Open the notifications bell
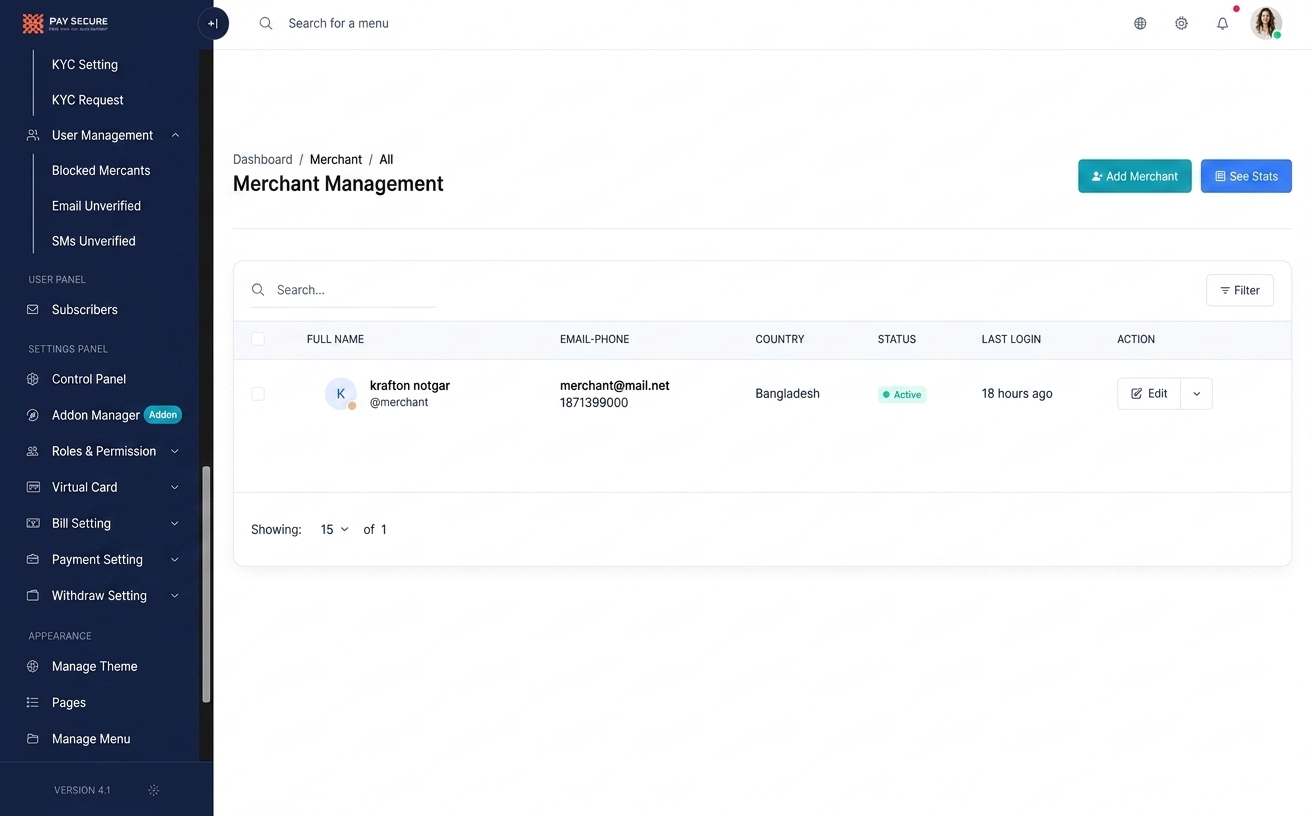The height and width of the screenshot is (816, 1312). click(x=1222, y=23)
